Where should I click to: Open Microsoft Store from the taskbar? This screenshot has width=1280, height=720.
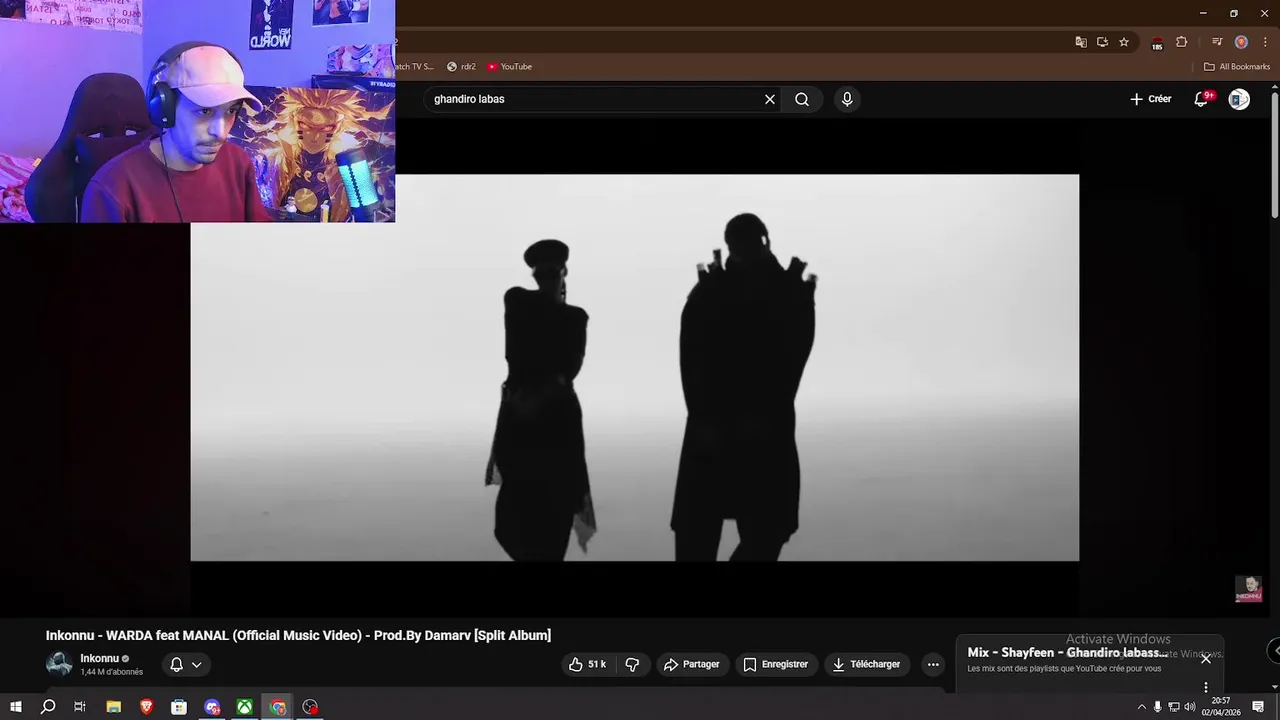(179, 707)
